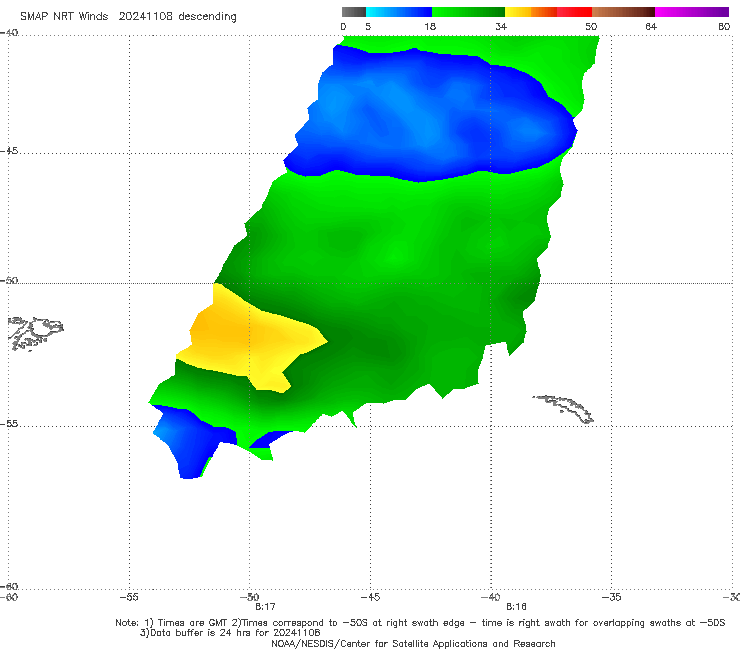Viewport: 740px width, 650px height.
Task: Pick the brown segment of the color bar
Action: 623,12
